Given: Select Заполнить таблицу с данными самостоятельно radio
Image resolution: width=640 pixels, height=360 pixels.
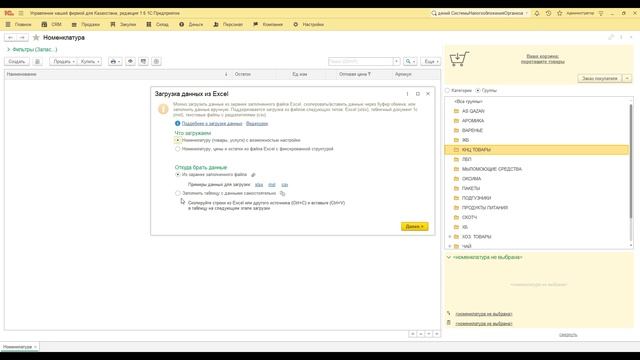Looking at the screenshot, I should 178,193.
